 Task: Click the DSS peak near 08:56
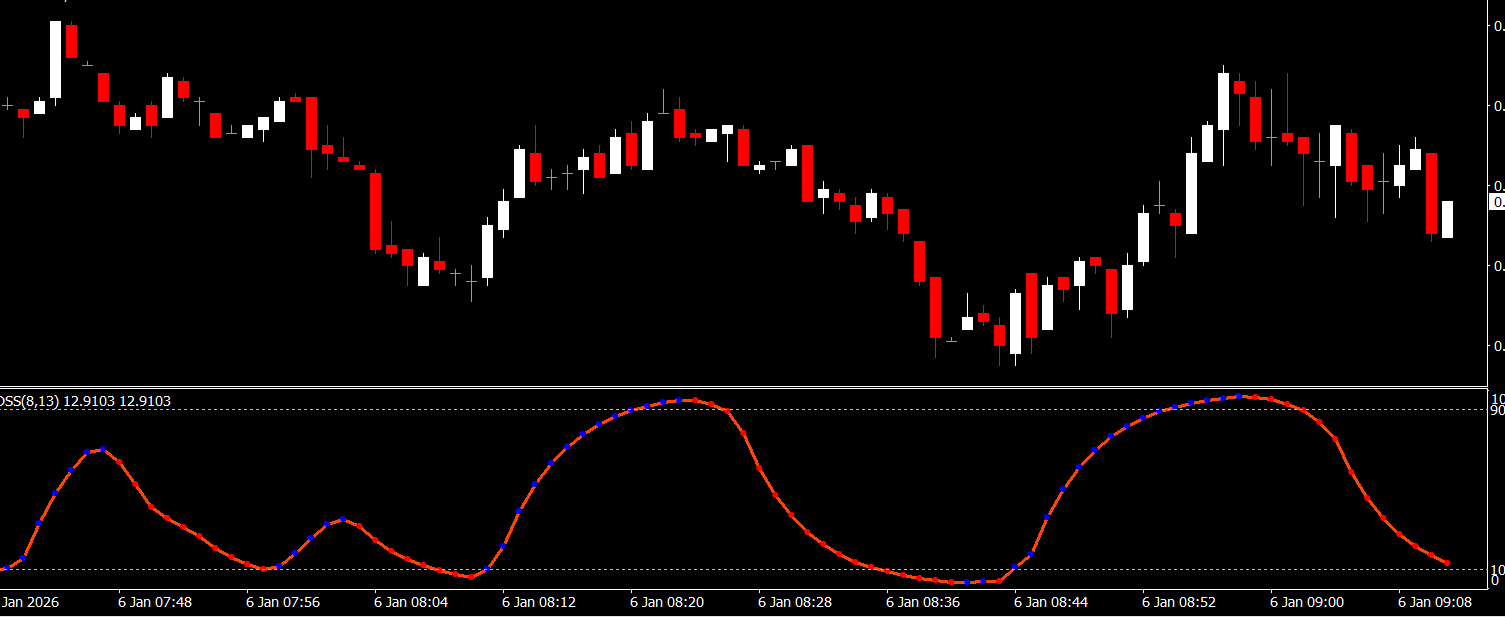(1240, 396)
